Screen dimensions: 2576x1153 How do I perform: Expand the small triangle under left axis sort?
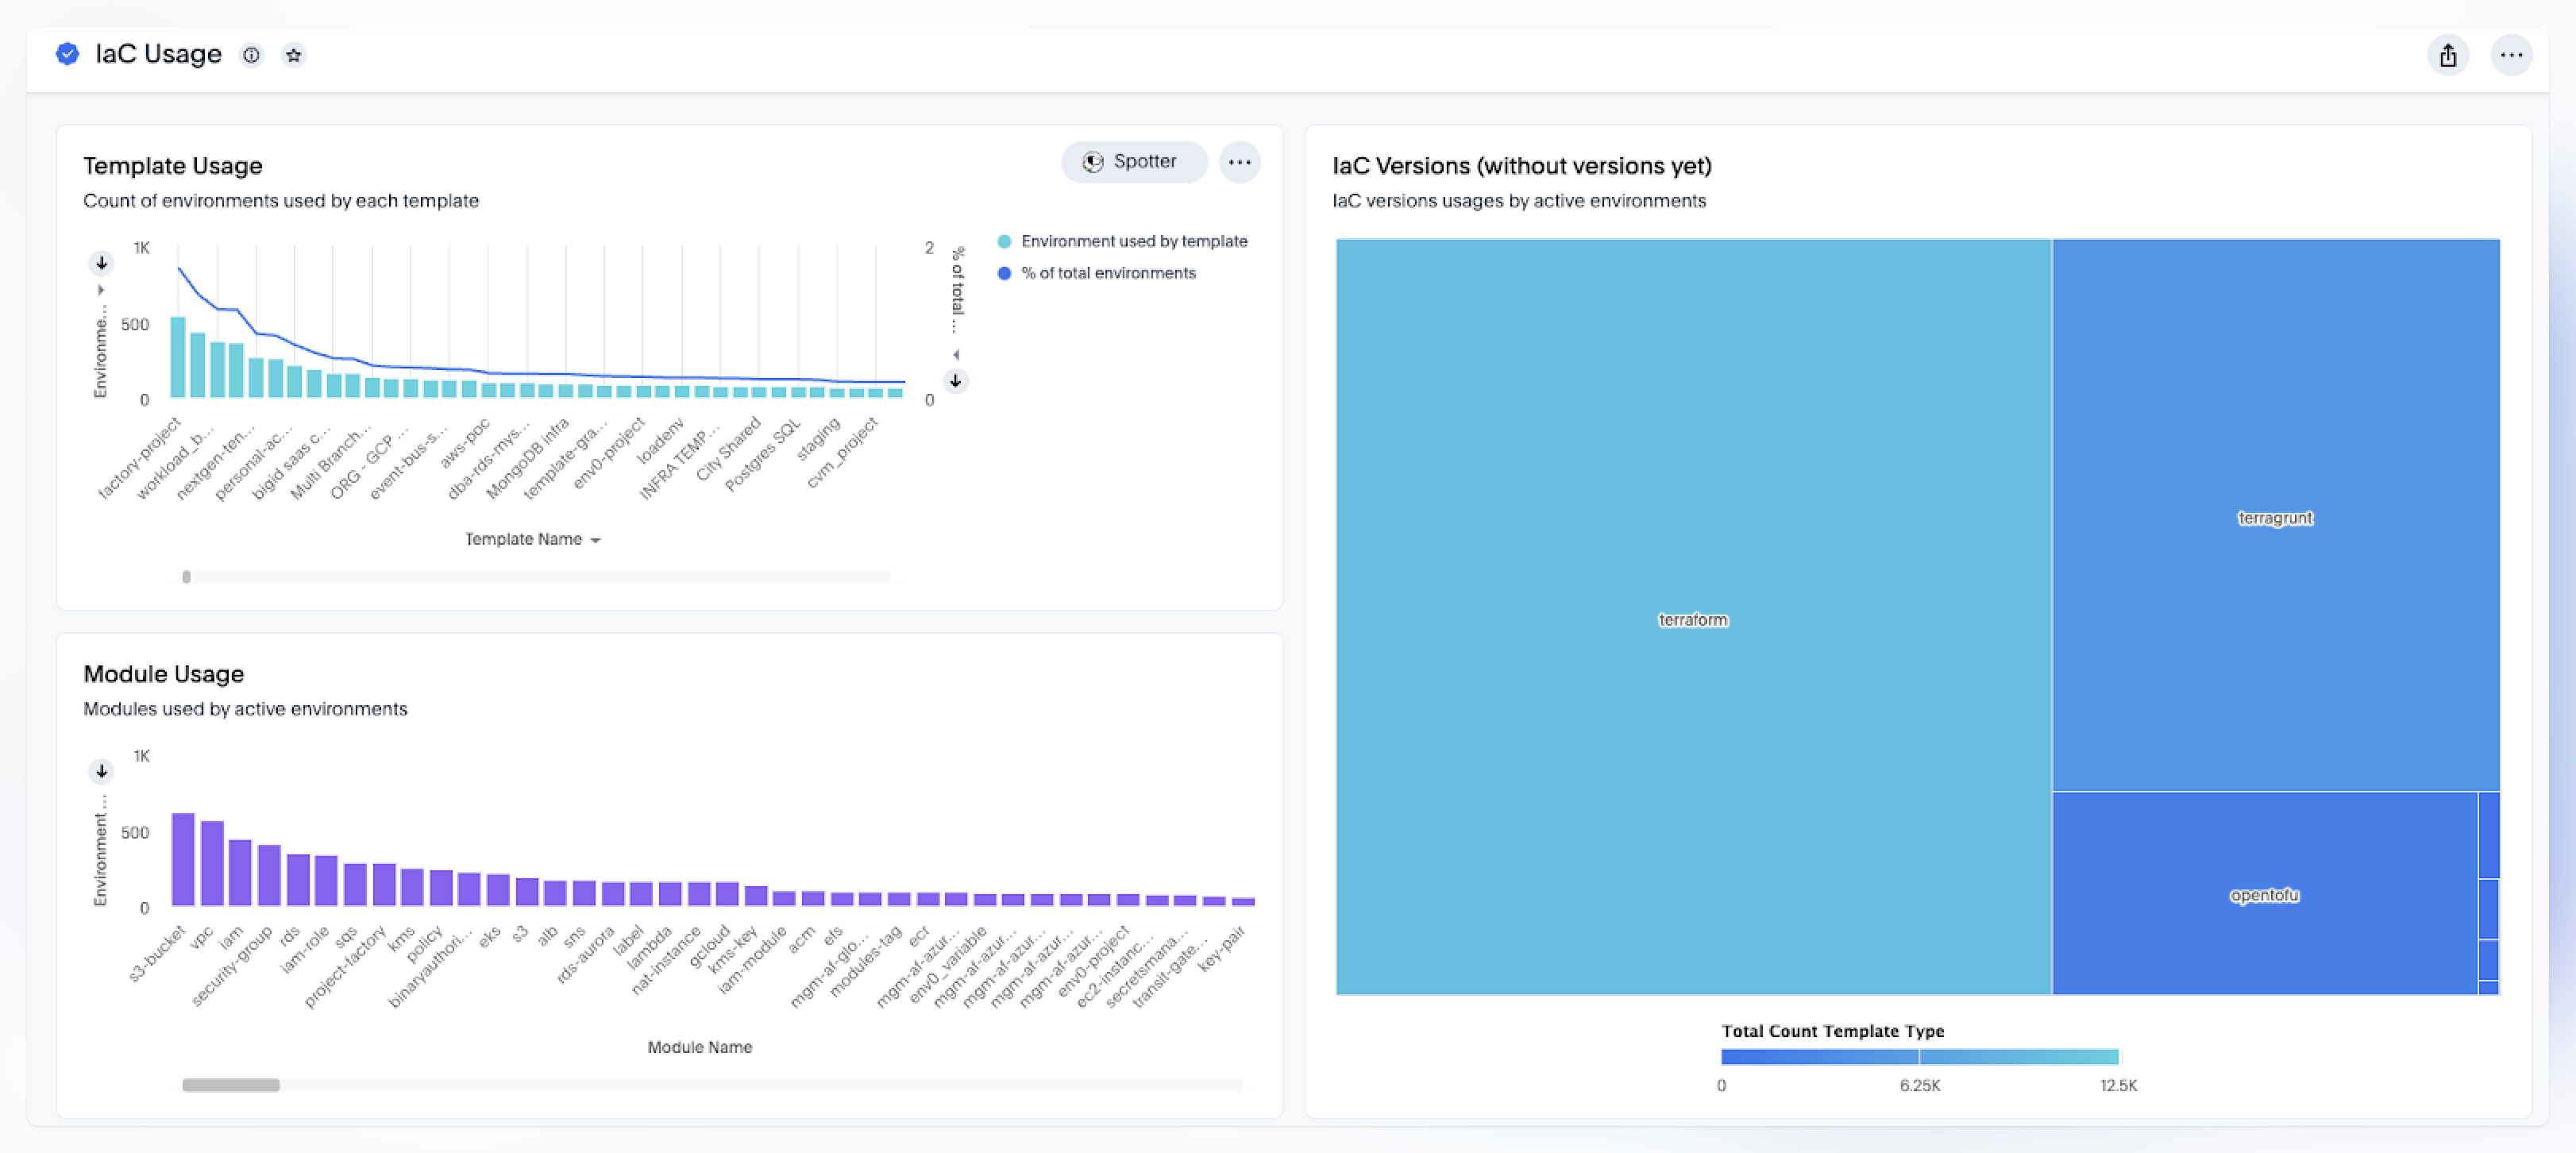101,290
